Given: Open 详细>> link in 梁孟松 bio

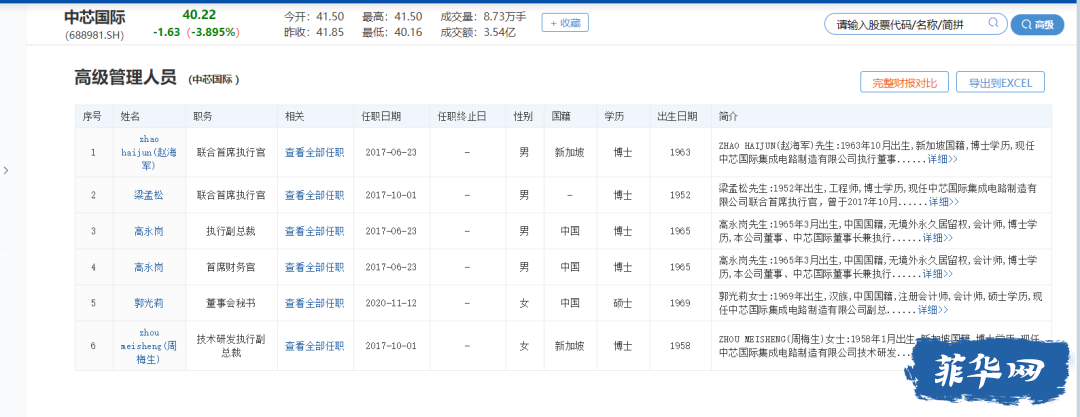Looking at the screenshot, I should coord(944,202).
